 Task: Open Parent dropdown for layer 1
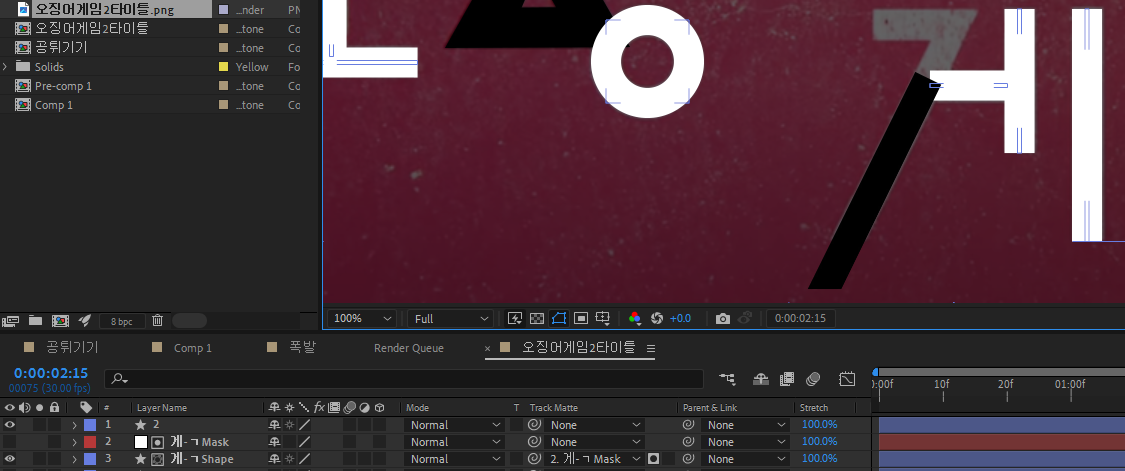tap(747, 425)
